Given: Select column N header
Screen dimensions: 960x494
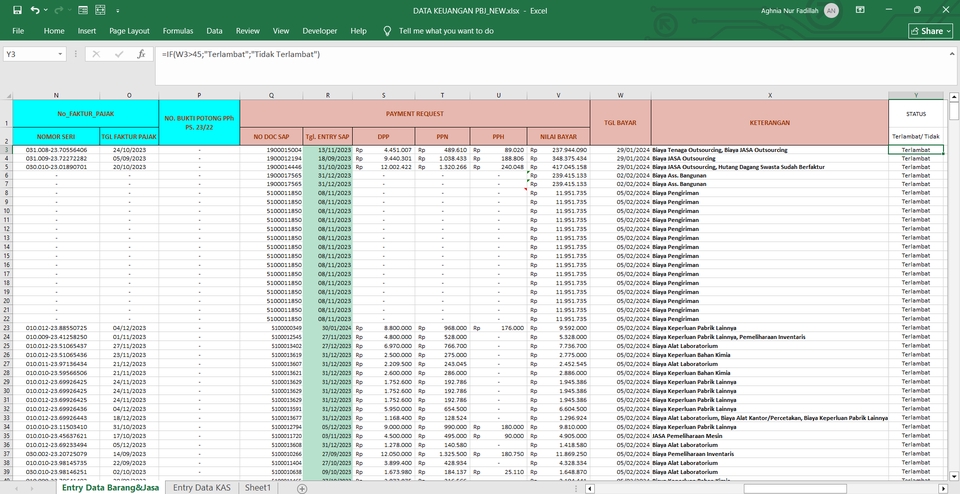Looking at the screenshot, I should tap(56, 95).
